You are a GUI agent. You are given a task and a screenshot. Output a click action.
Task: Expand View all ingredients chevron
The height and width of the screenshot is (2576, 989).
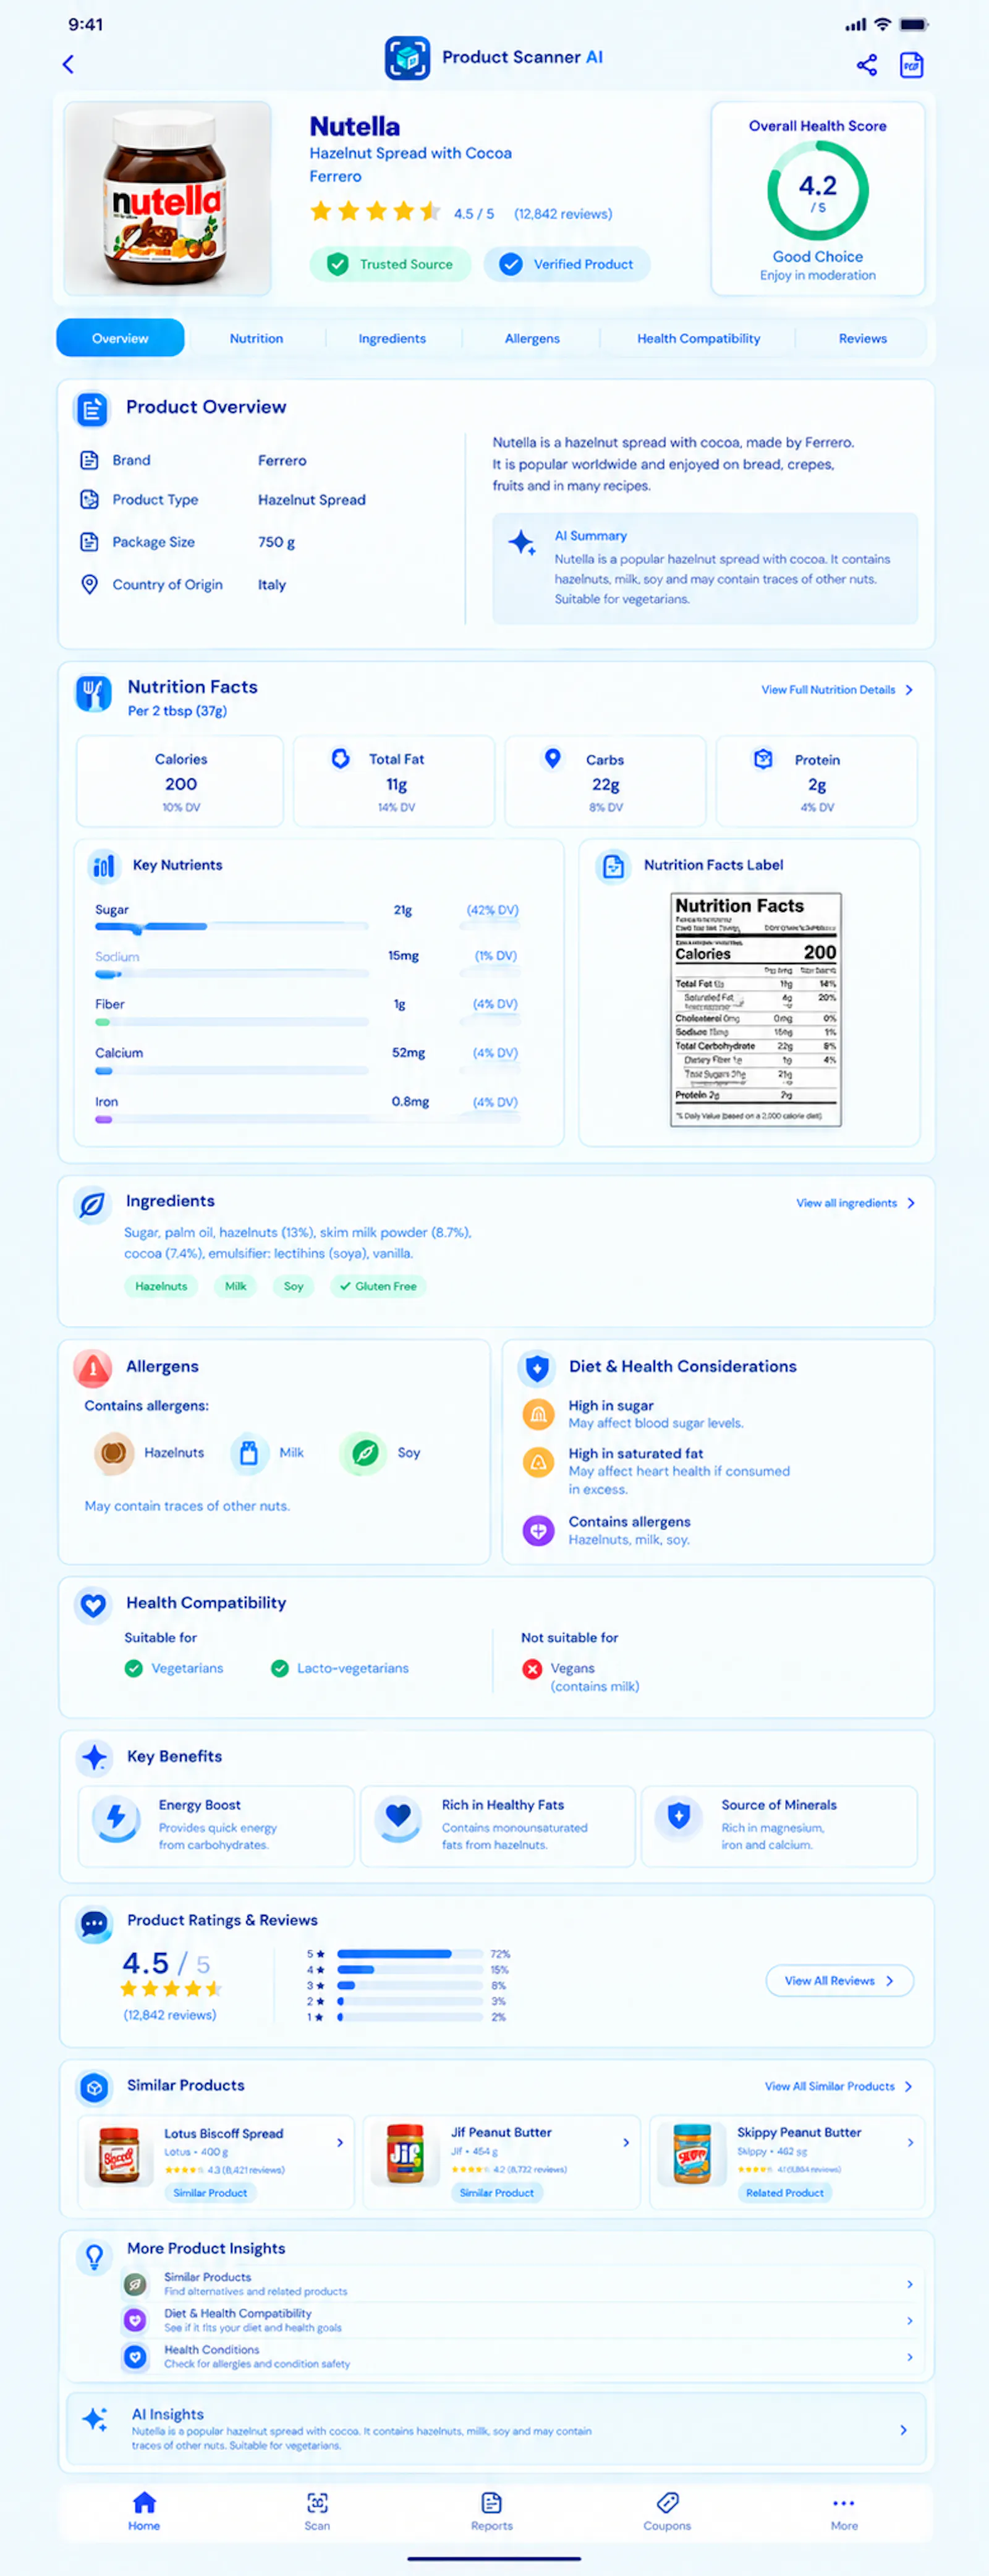coord(911,1203)
